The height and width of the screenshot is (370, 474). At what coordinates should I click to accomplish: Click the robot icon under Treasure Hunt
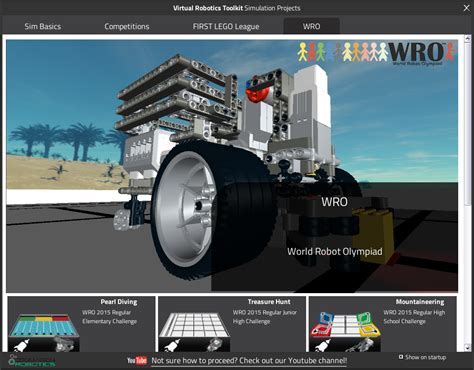click(x=215, y=345)
